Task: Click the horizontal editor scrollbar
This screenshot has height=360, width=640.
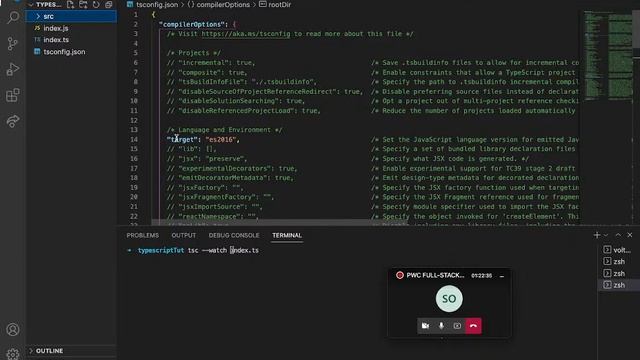Action: pos(280,223)
